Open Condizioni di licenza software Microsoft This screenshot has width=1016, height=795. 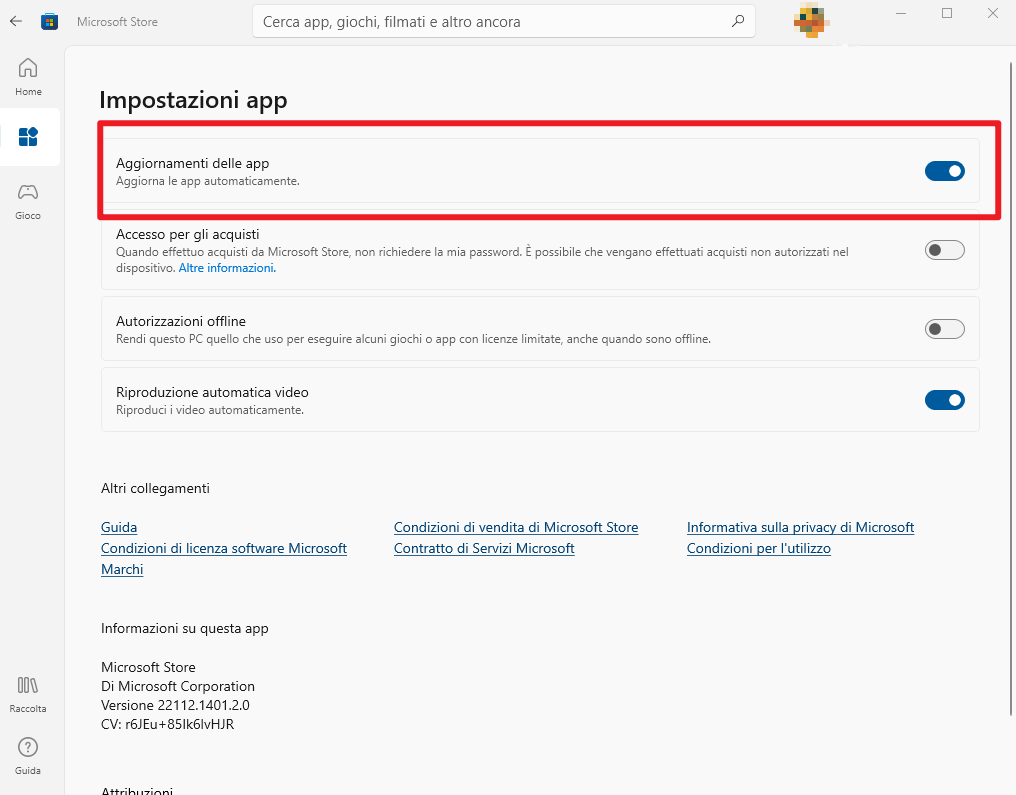224,548
